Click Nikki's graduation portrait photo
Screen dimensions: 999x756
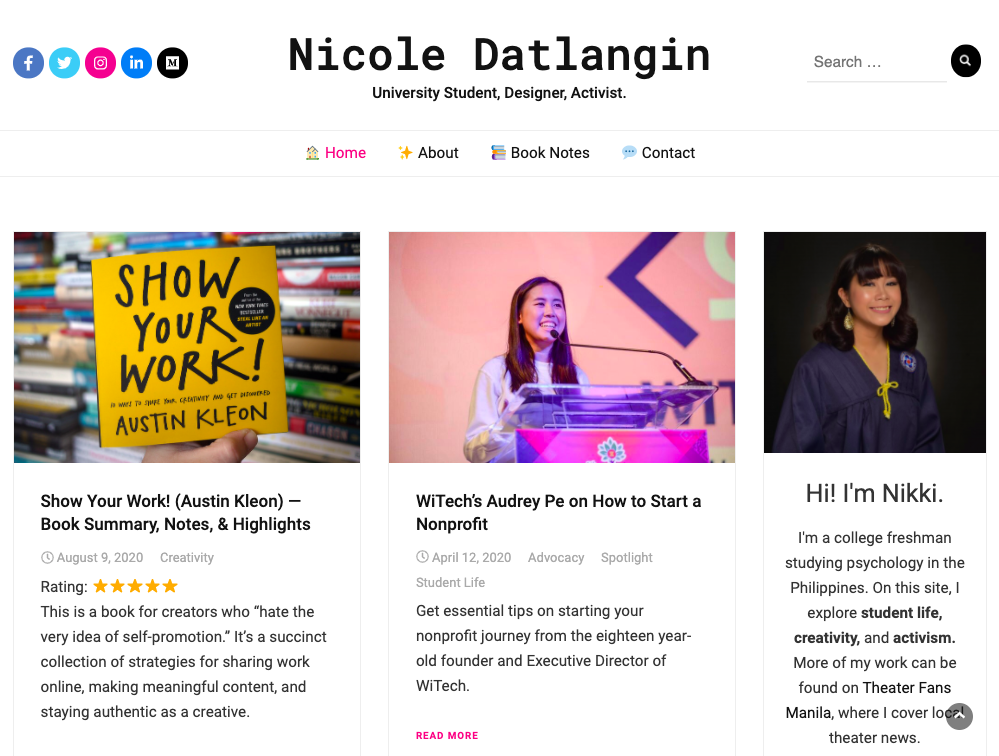(875, 342)
